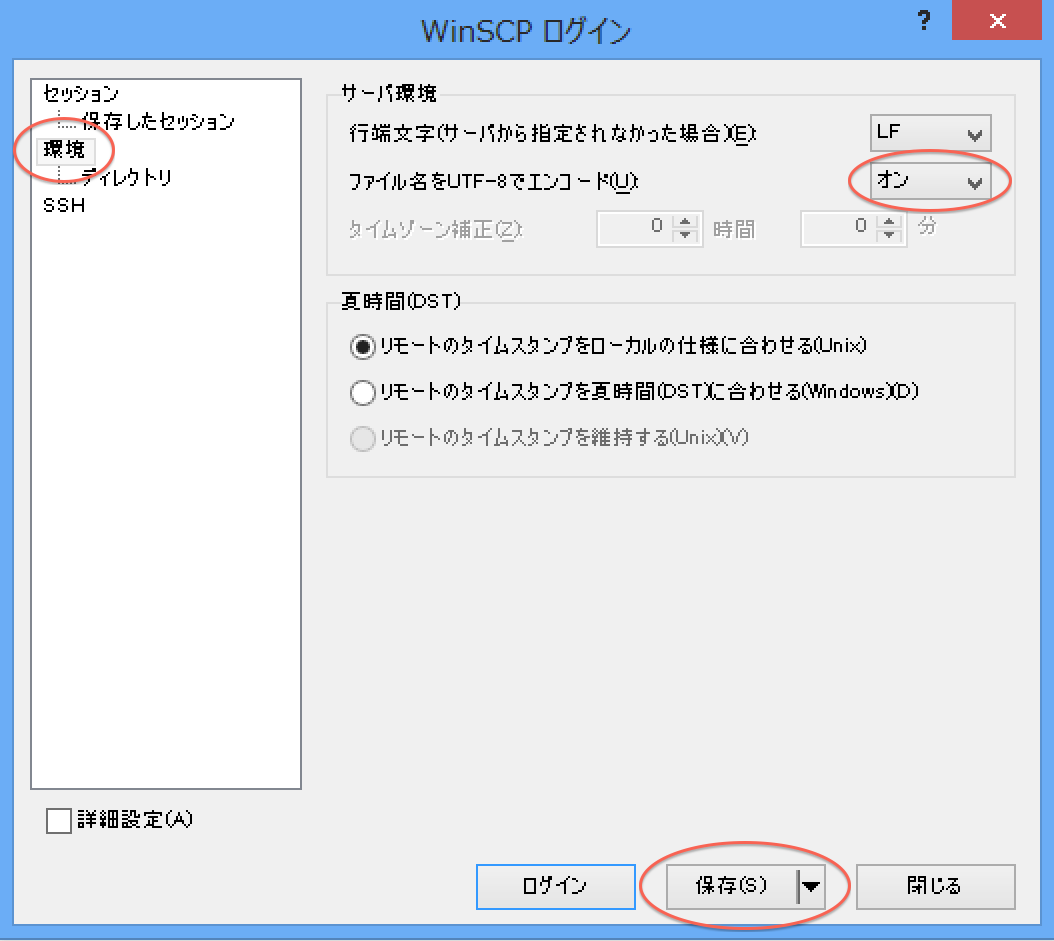
Task: Increase minutes with stepper up arrow
Action: pos(889,221)
